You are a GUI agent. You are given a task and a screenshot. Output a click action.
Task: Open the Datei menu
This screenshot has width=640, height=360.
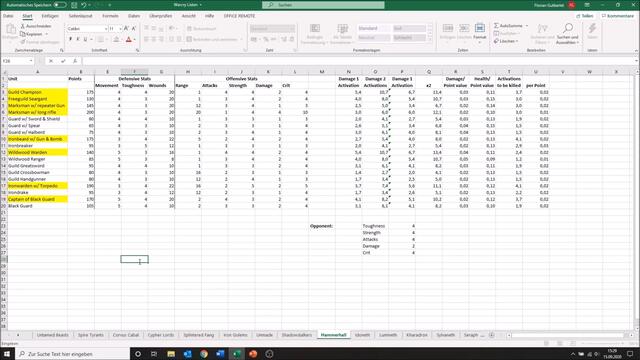point(8,16)
